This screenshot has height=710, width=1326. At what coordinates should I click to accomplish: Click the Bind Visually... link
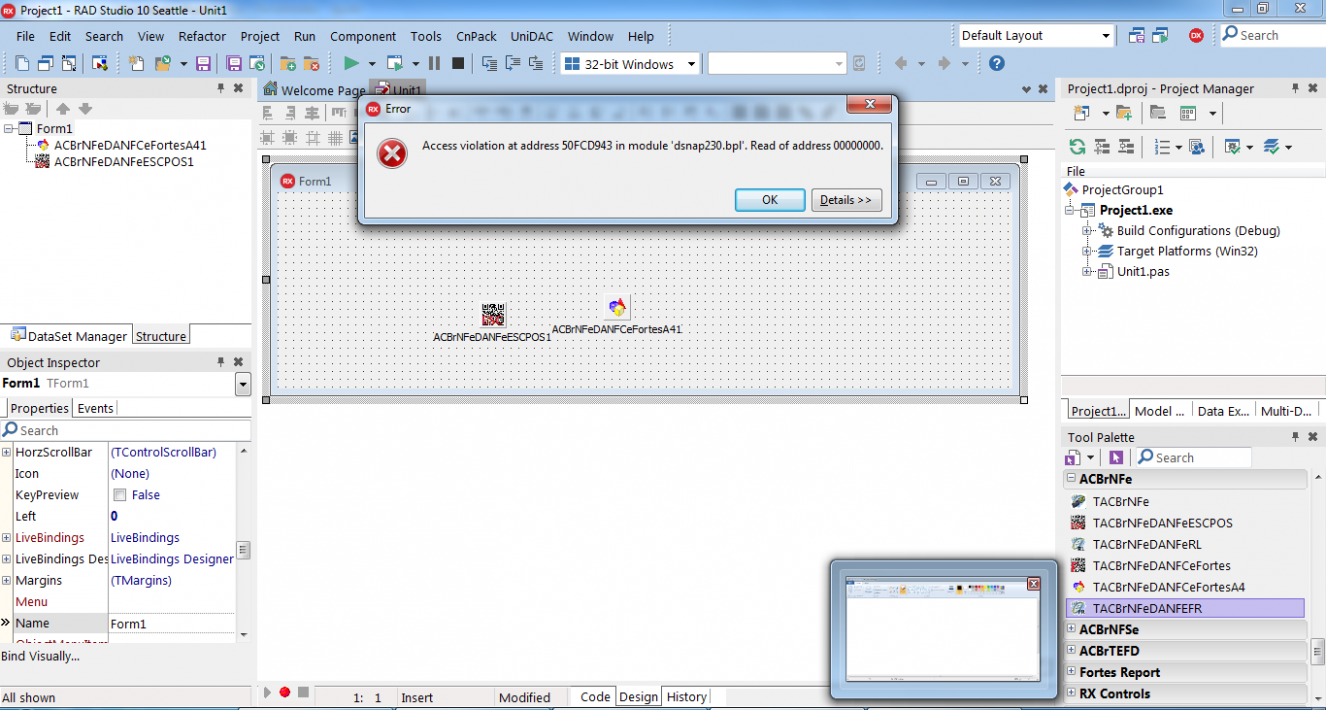point(40,656)
